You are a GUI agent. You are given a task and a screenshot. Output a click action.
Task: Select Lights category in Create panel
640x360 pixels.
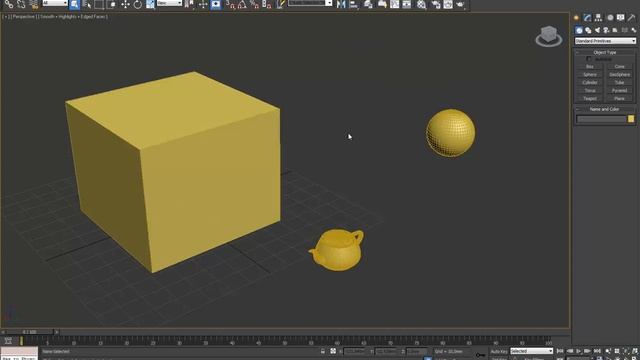pos(597,30)
